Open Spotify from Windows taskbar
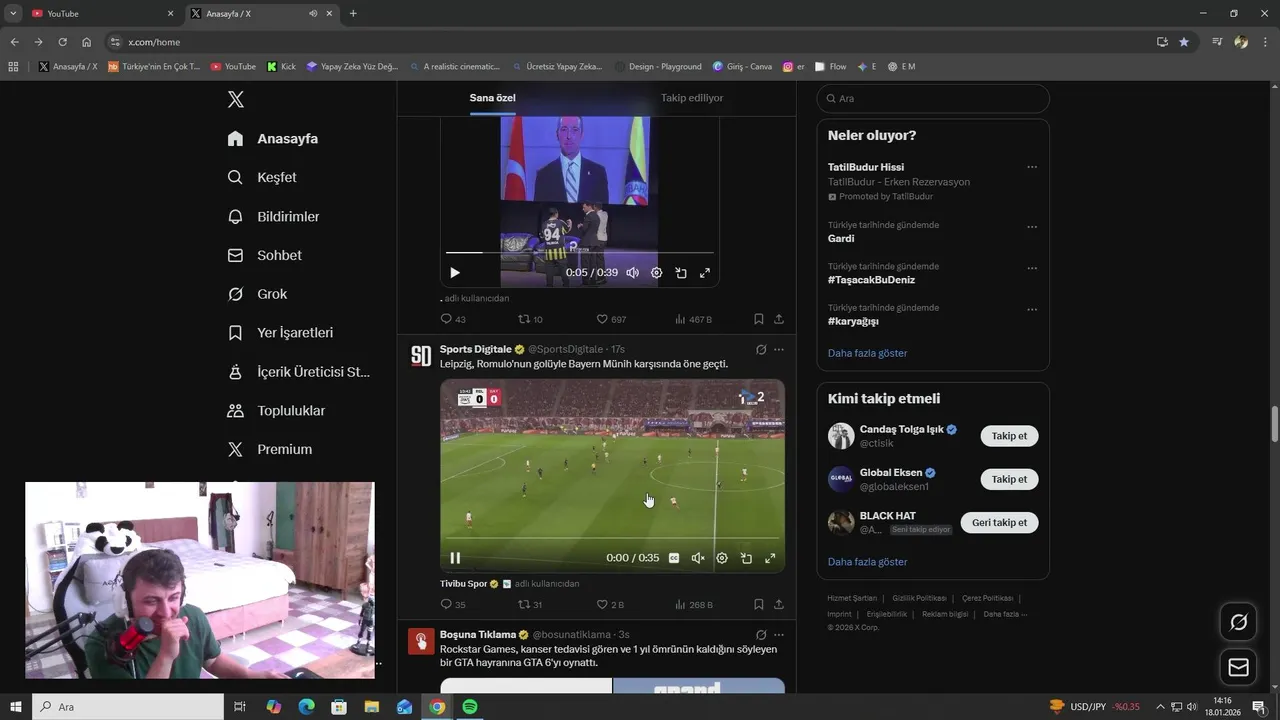The image size is (1280, 720). (x=470, y=707)
